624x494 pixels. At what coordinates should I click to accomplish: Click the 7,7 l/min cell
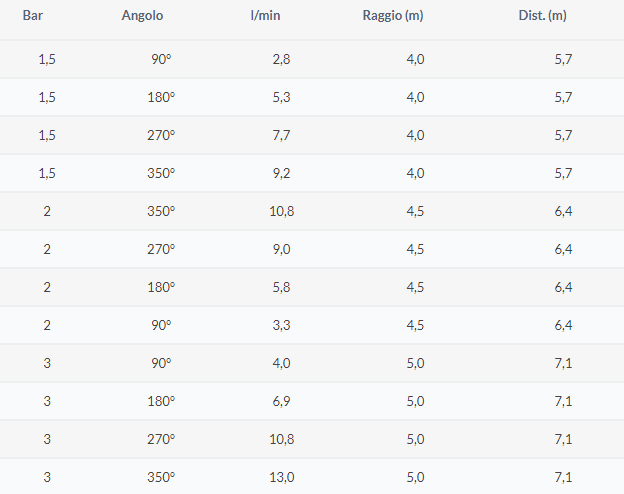(281, 136)
